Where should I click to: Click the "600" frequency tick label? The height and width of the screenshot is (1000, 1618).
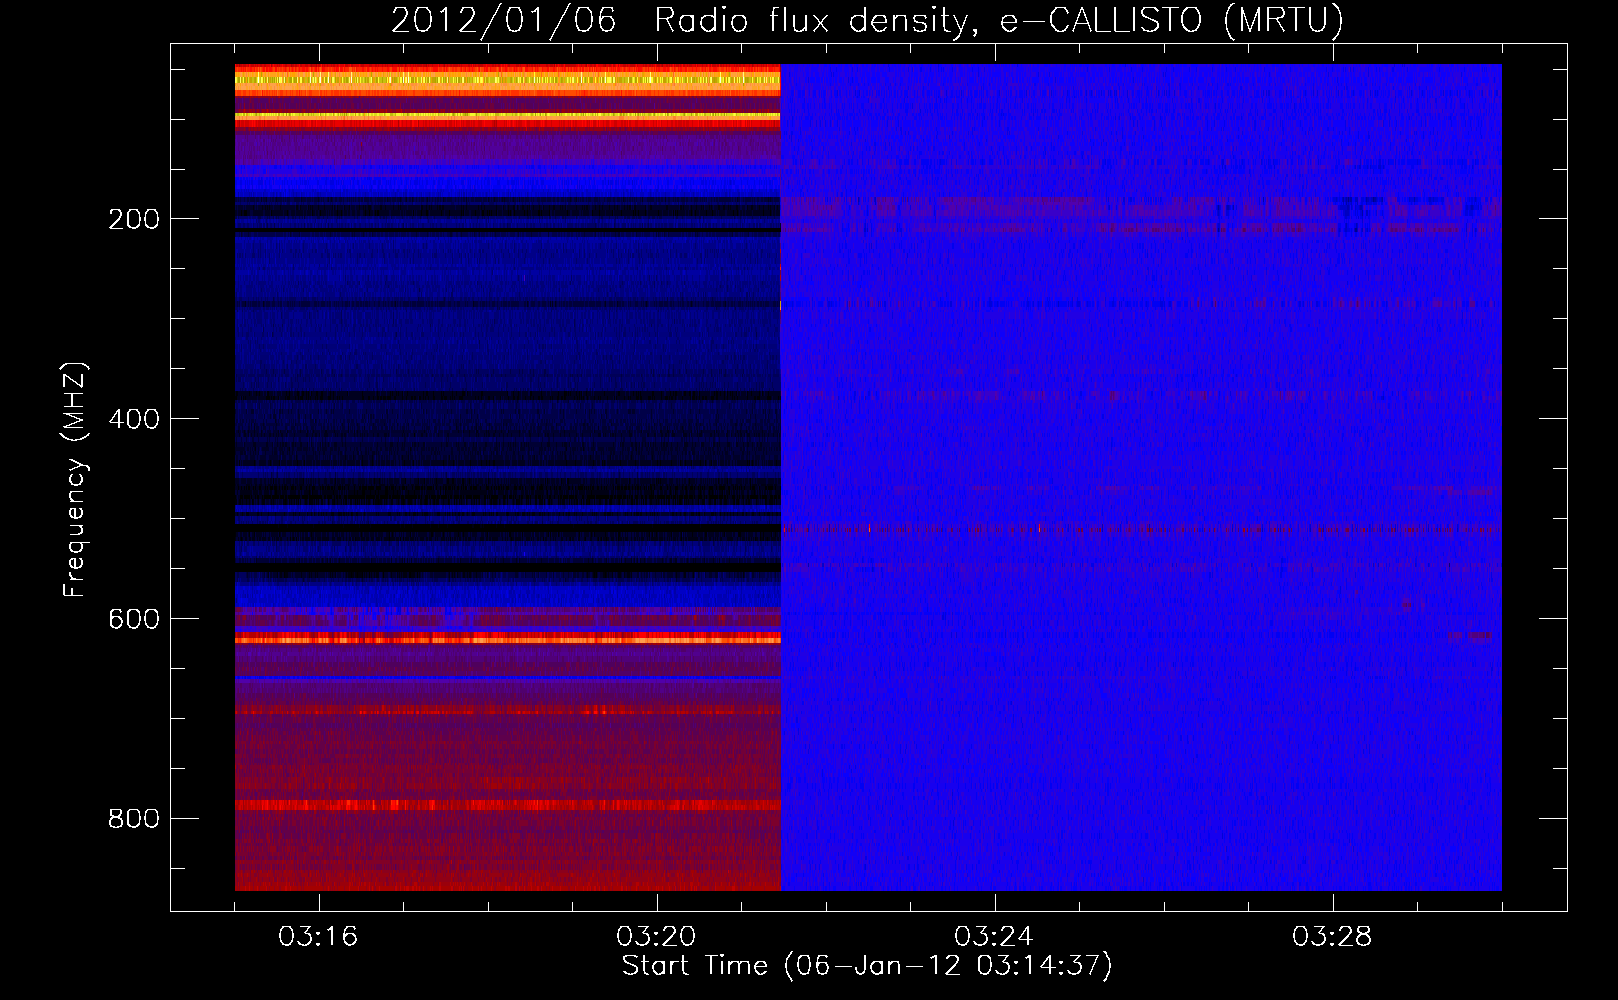coord(134,619)
